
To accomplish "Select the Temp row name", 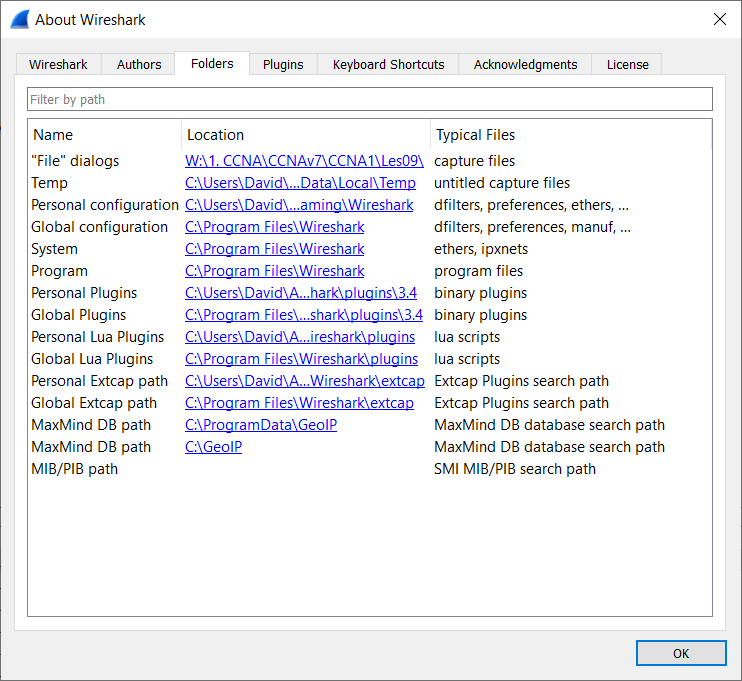I will [x=49, y=183].
